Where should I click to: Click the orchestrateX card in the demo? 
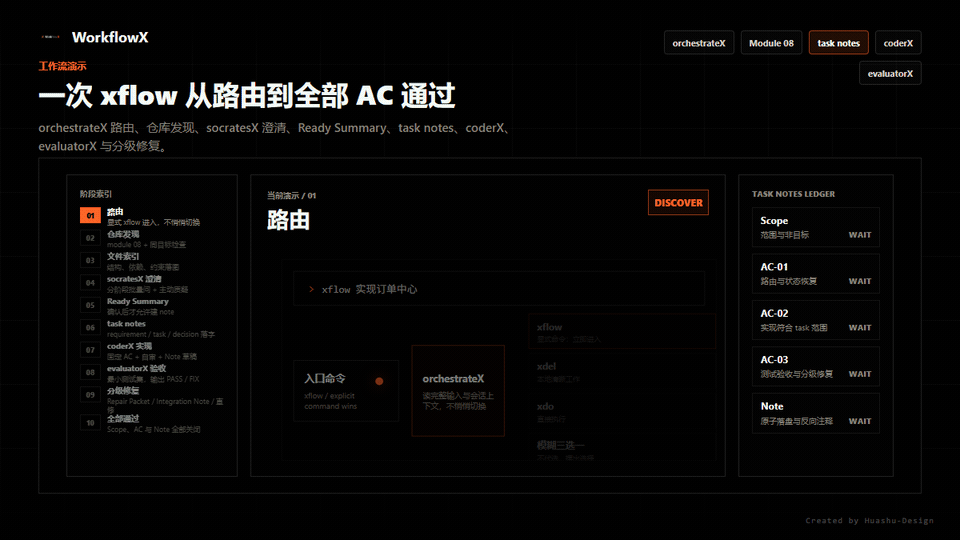[x=458, y=391]
